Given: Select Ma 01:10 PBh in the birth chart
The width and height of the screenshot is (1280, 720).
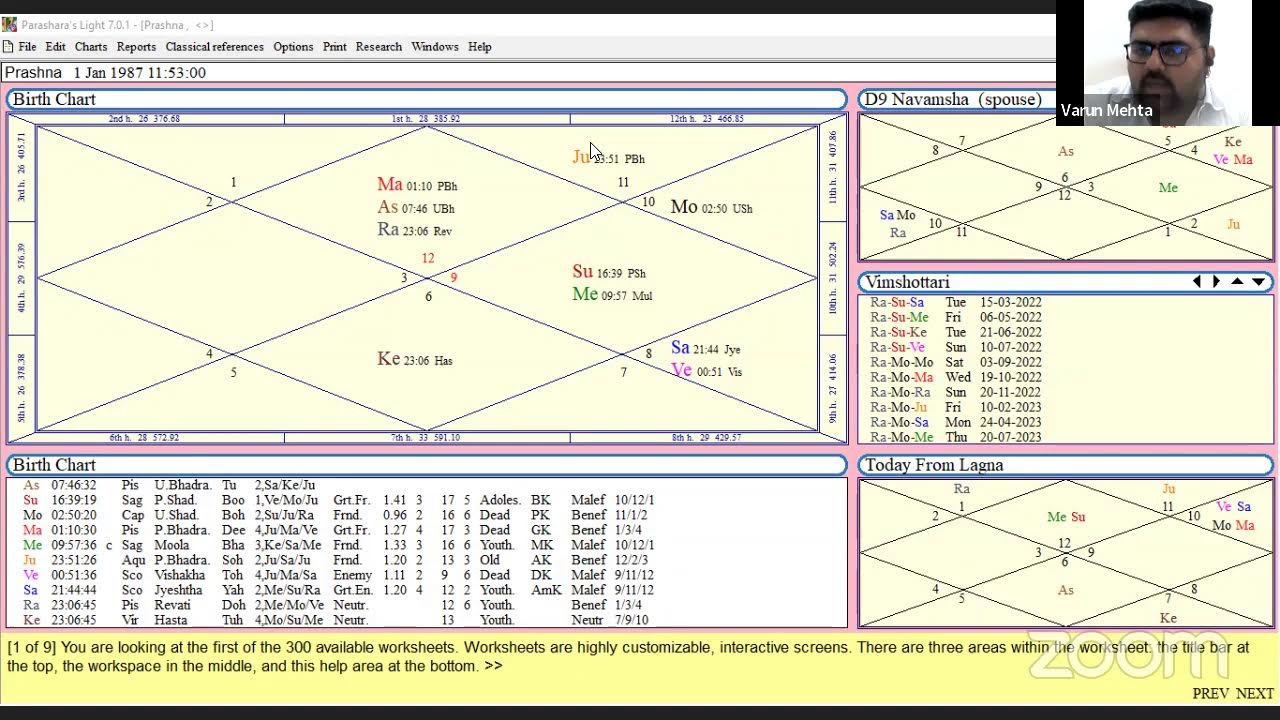Looking at the screenshot, I should (417, 185).
